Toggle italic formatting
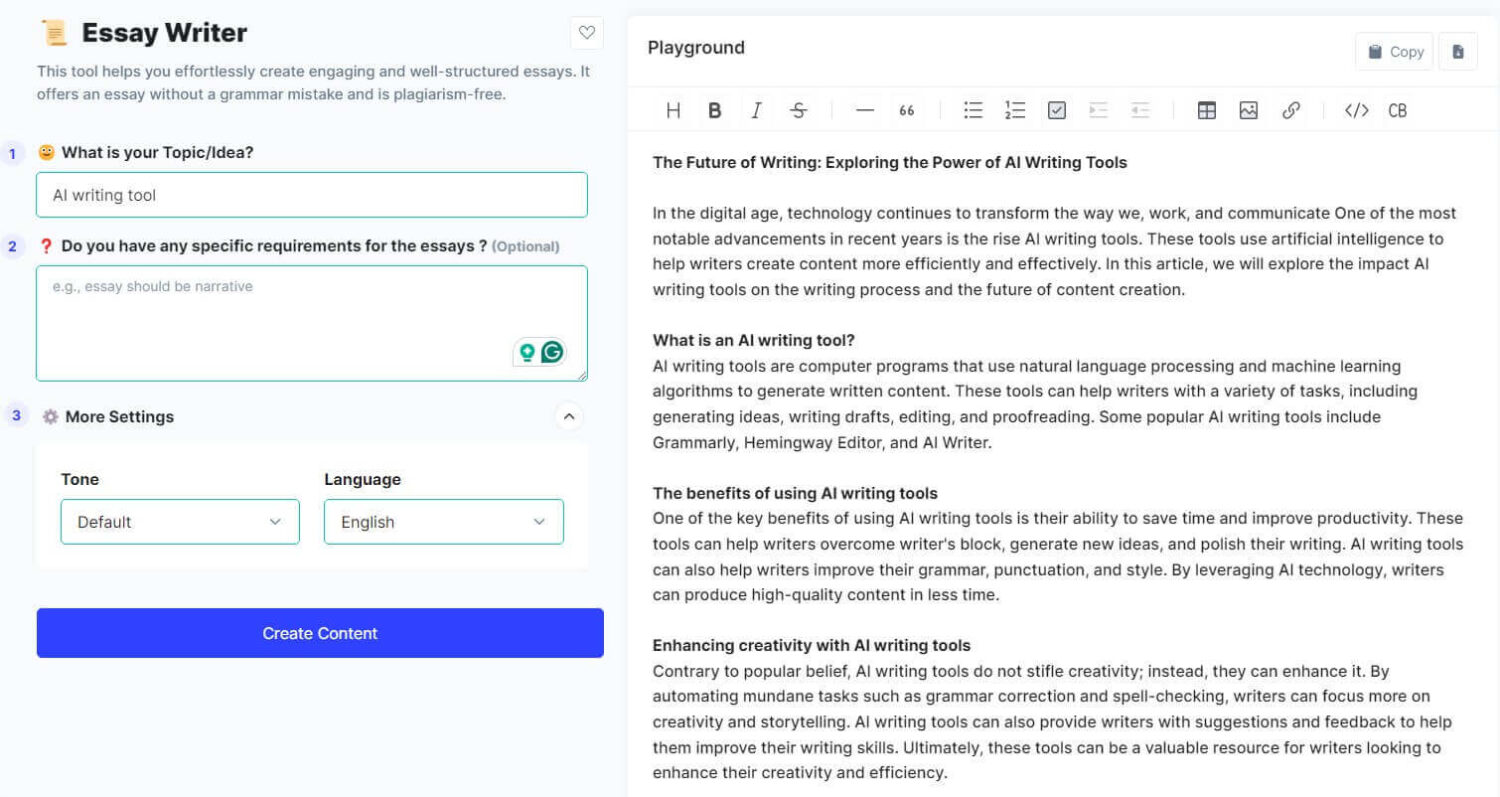The width and height of the screenshot is (1500, 797). point(756,111)
